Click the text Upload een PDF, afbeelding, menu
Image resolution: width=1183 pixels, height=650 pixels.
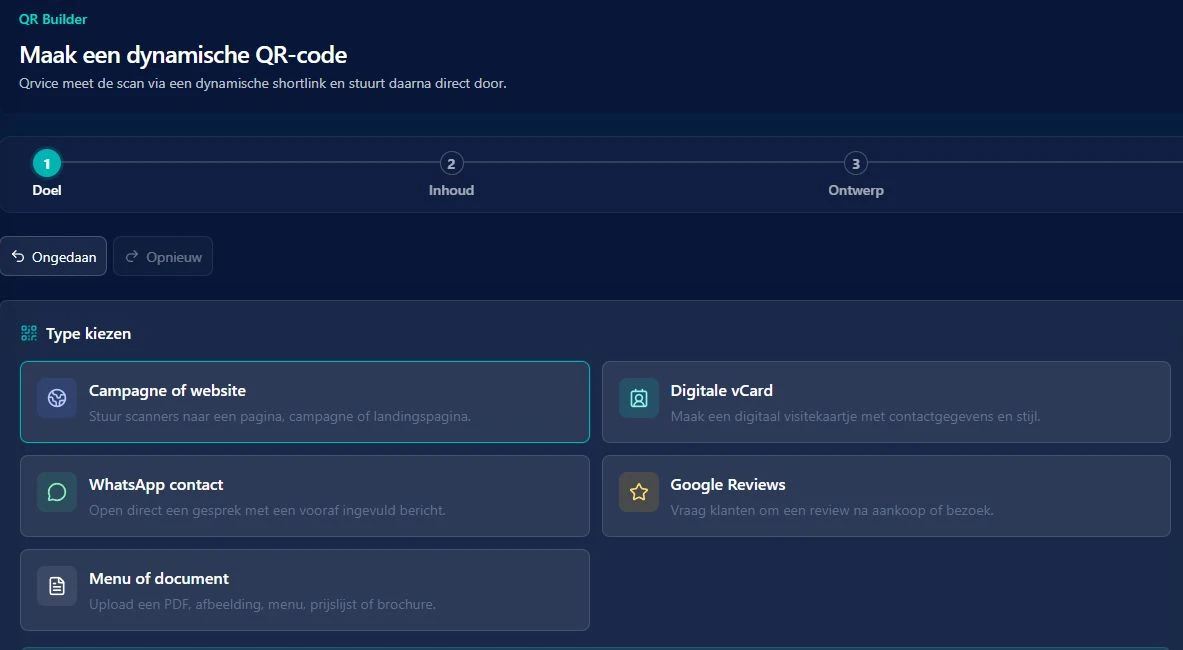(198, 604)
